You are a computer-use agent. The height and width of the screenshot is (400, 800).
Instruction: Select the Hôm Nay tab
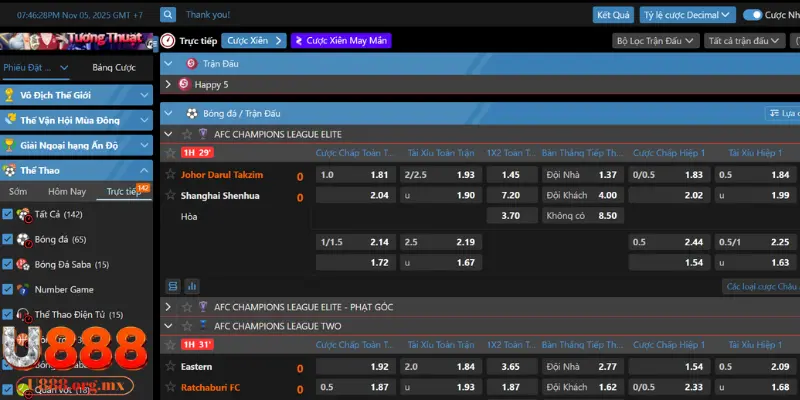point(67,191)
